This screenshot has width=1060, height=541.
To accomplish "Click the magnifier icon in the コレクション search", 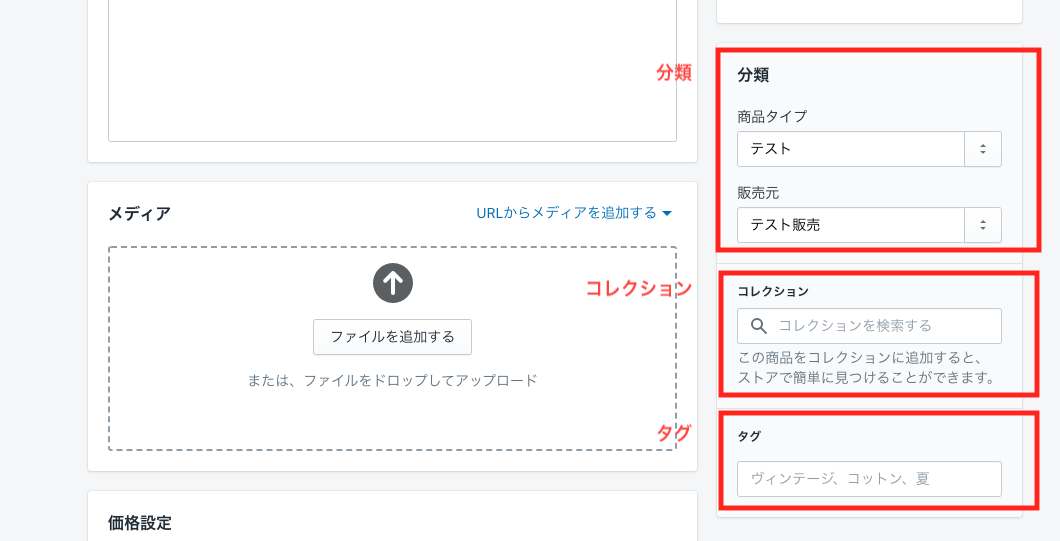I will pyautogui.click(x=759, y=326).
